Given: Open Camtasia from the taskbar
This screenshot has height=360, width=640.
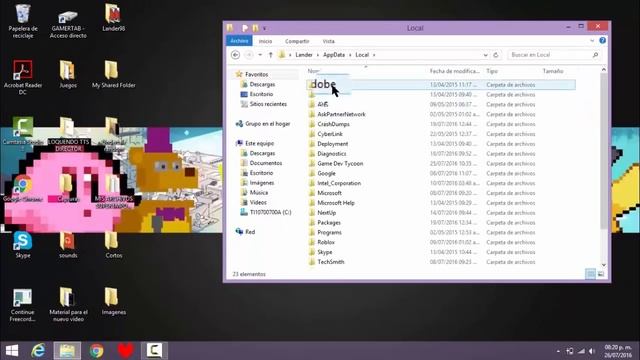Looking at the screenshot, I should pyautogui.click(x=154, y=351).
